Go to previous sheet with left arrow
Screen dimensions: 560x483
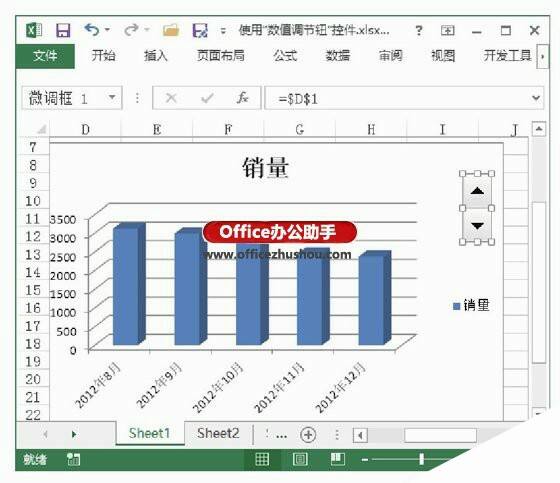pyautogui.click(x=45, y=434)
